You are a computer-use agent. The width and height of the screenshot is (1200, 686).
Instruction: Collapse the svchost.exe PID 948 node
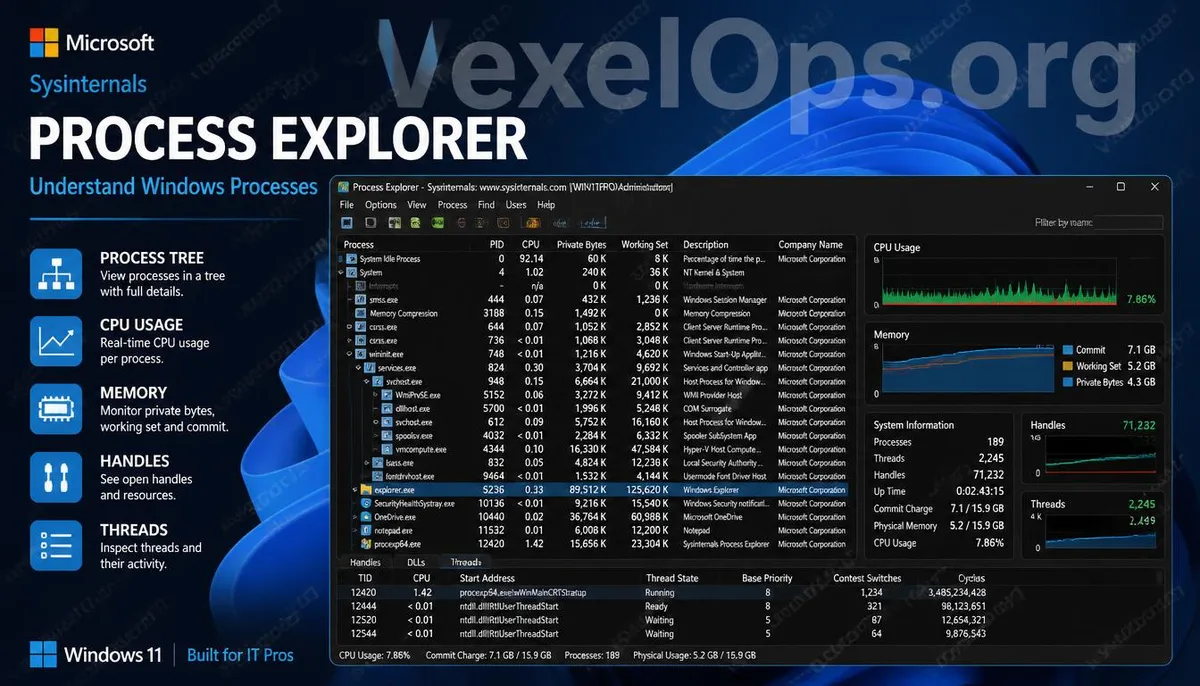[x=367, y=381]
